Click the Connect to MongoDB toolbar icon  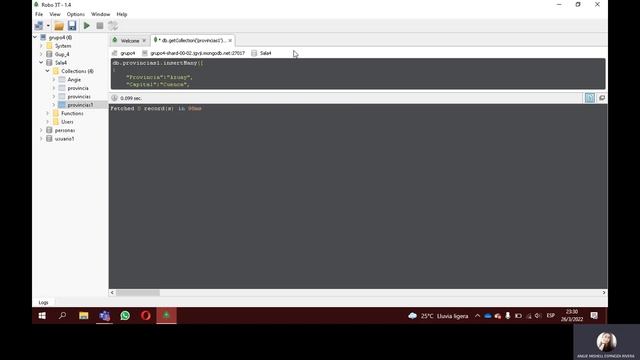[39, 26]
